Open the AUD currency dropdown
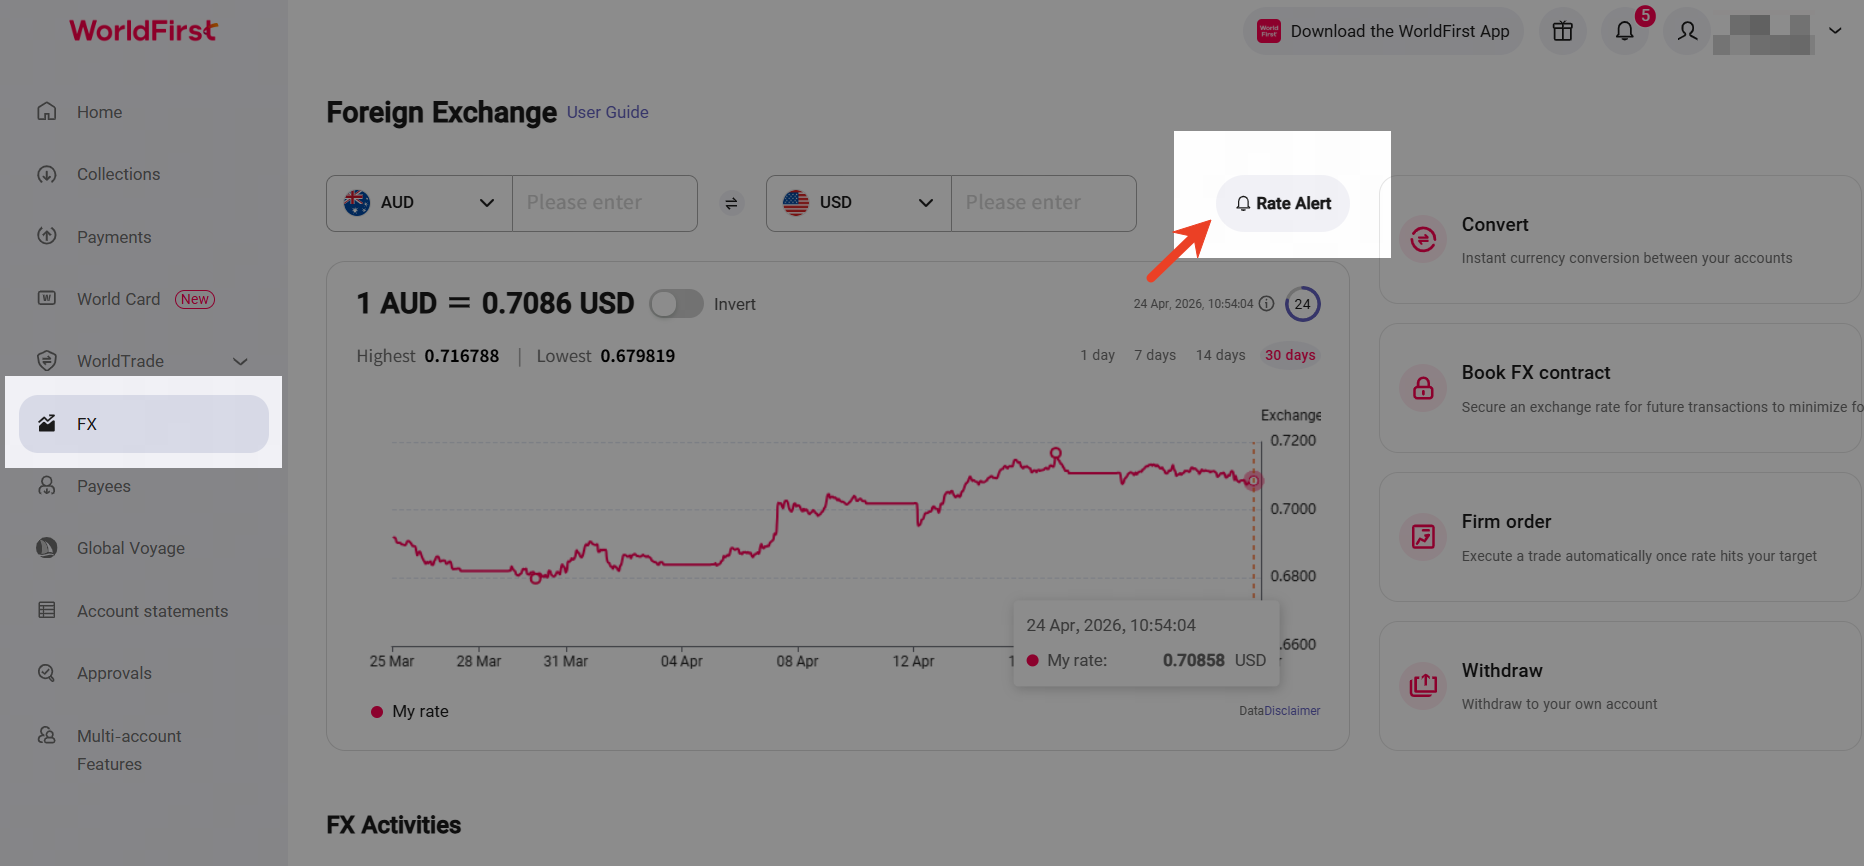1864x866 pixels. (x=420, y=203)
